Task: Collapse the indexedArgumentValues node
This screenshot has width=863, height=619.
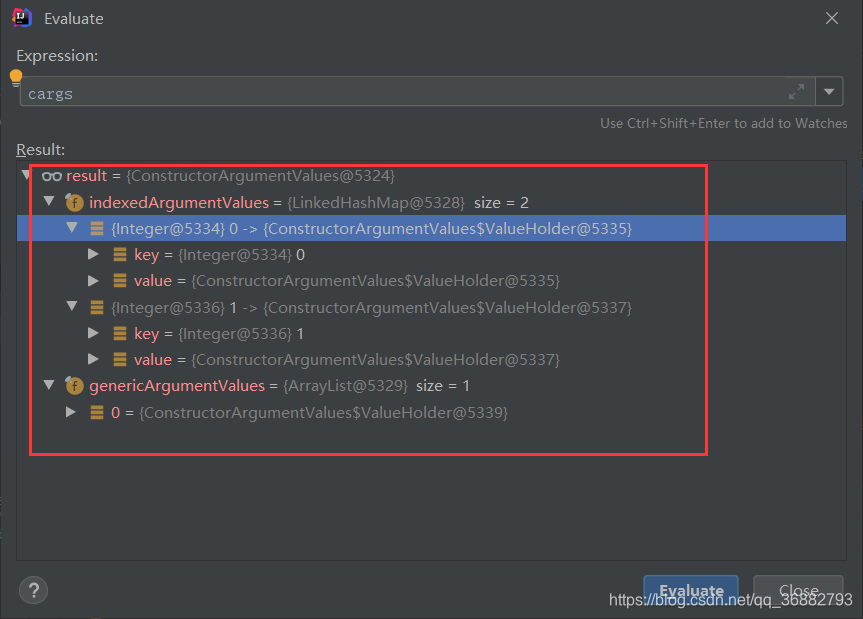Action: pos(49,201)
